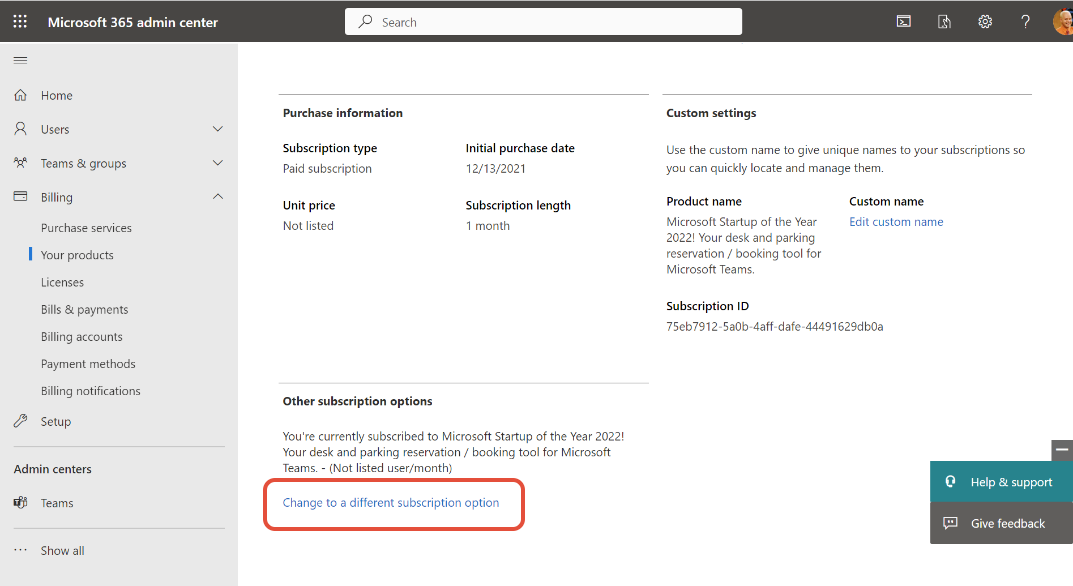Open Bills & payments
The height and width of the screenshot is (586, 1073).
[x=84, y=309]
